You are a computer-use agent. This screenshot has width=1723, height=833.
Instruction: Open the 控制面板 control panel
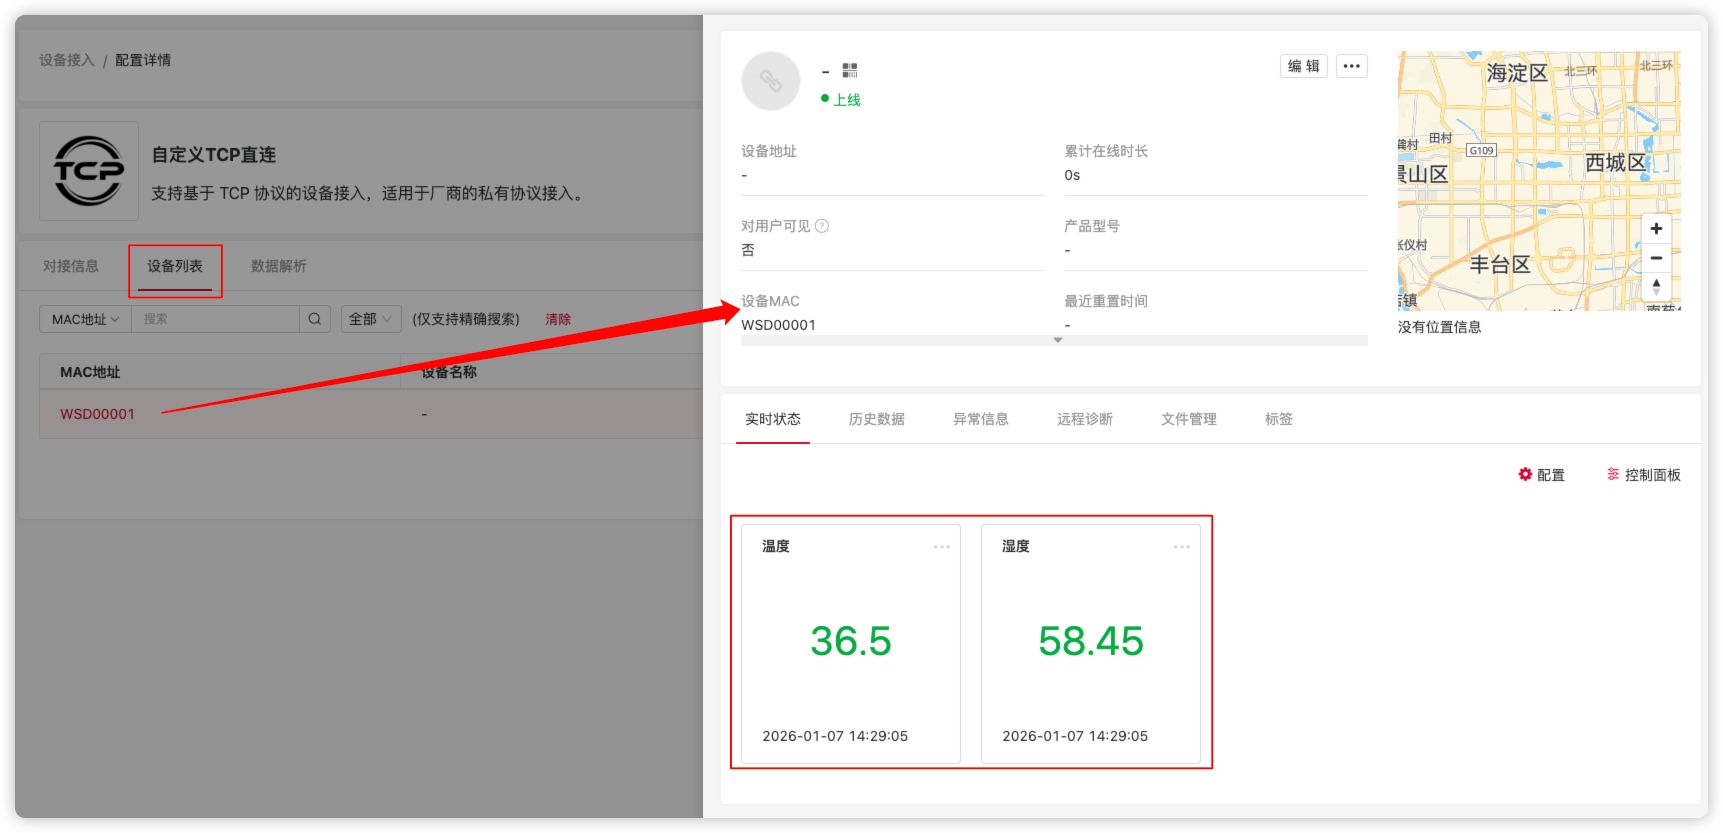(x=1644, y=475)
